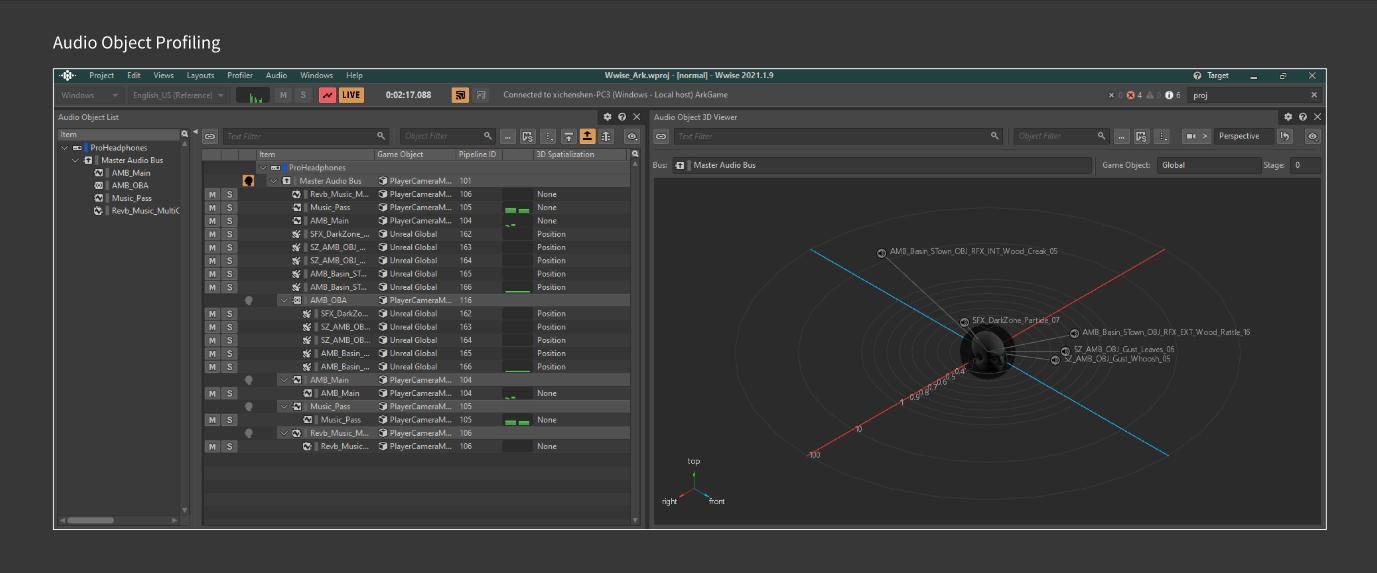Open the 3D Viewer panel settings gear

pos(1288,117)
